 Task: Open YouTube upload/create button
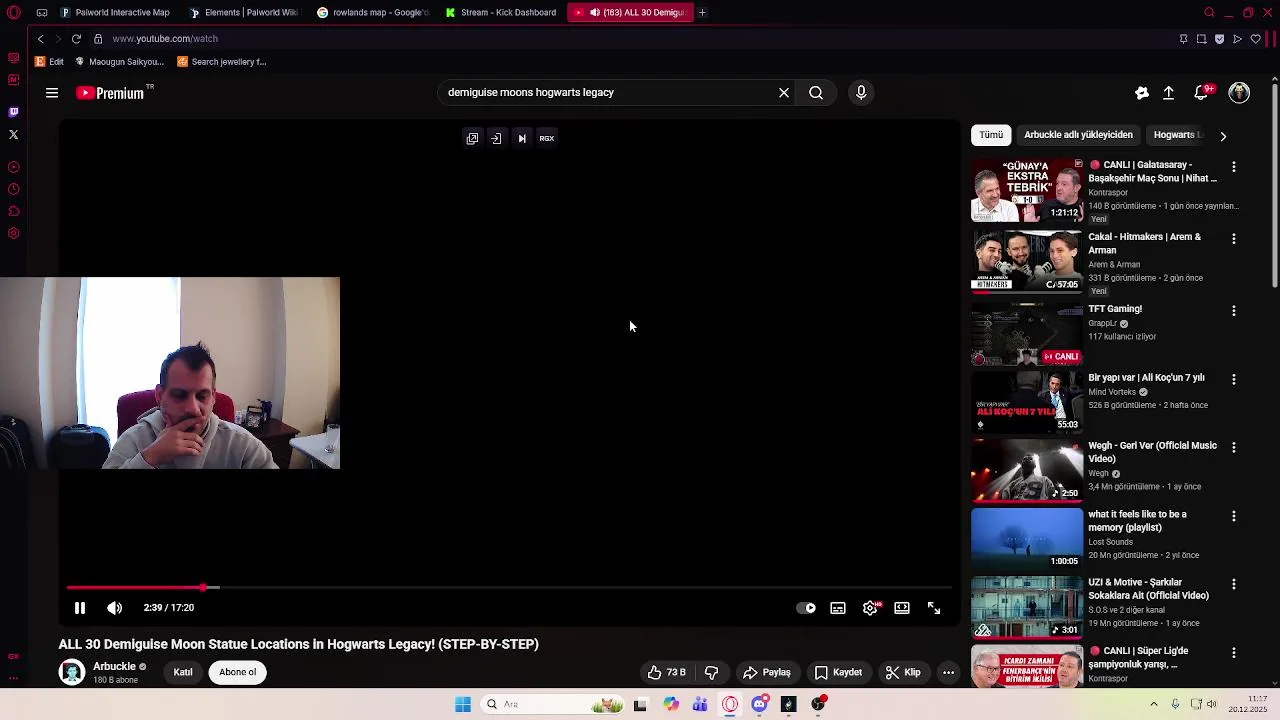[x=1168, y=93]
